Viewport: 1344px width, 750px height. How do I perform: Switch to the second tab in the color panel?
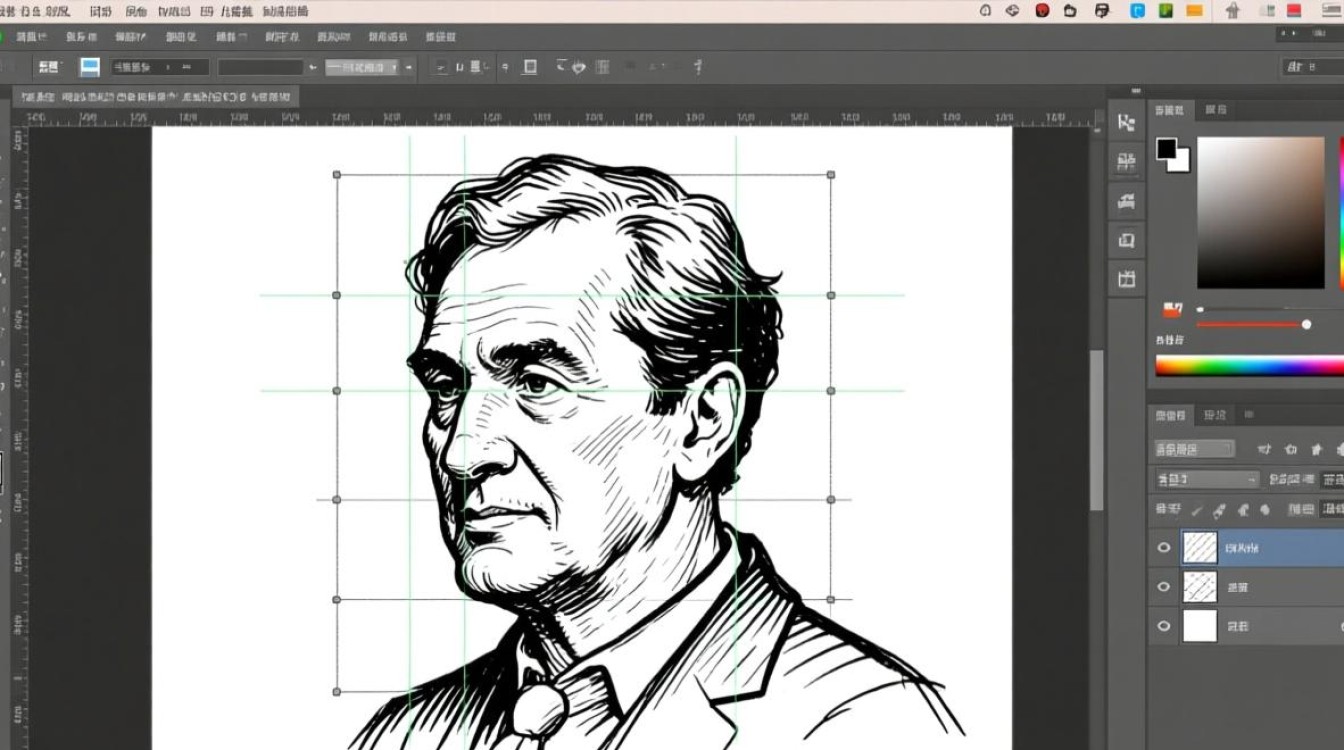(x=1216, y=110)
